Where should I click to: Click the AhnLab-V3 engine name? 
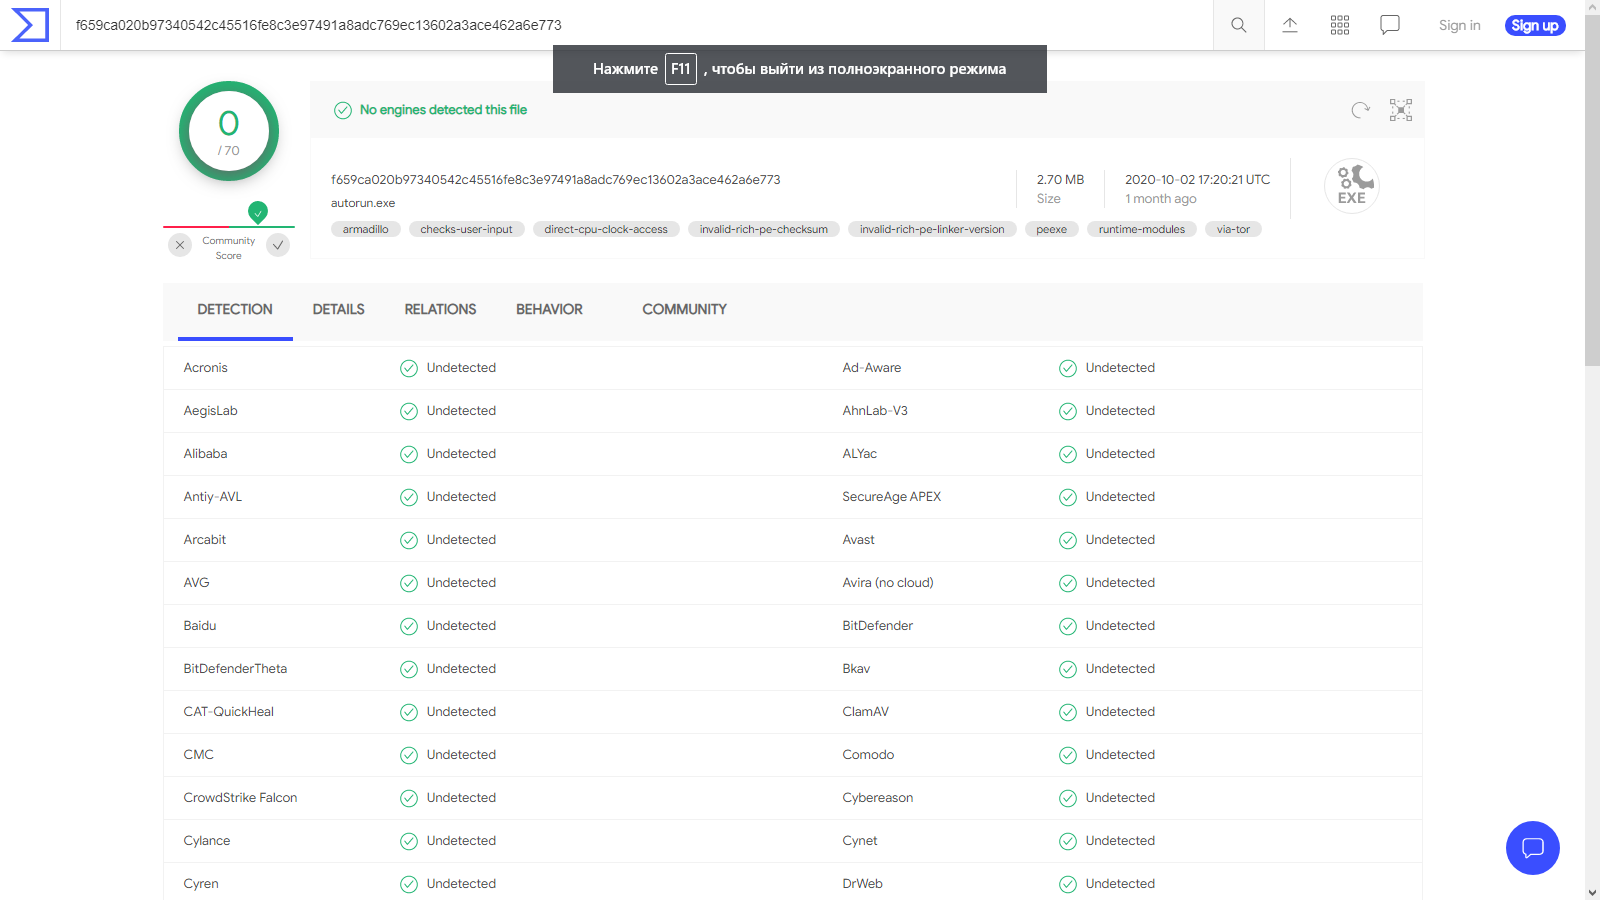[x=875, y=411]
